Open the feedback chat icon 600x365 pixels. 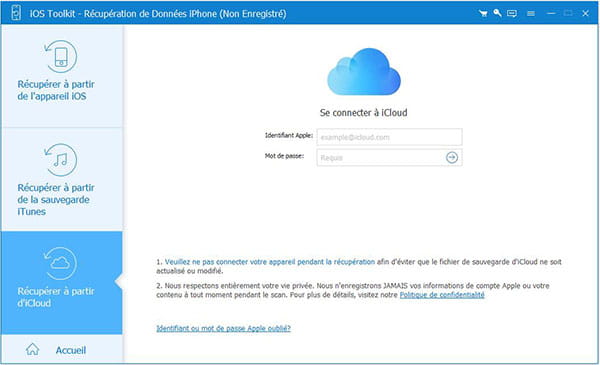click(x=512, y=13)
